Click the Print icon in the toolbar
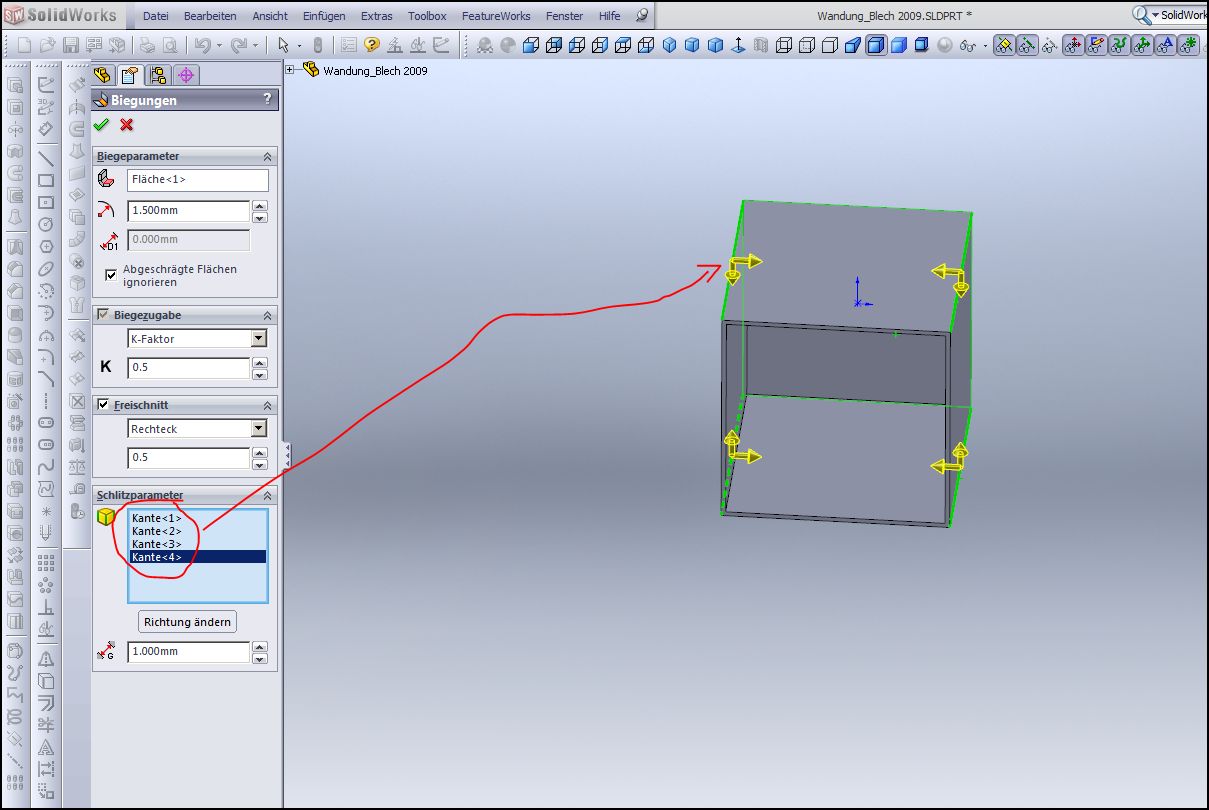This screenshot has width=1209, height=810. tap(146, 45)
